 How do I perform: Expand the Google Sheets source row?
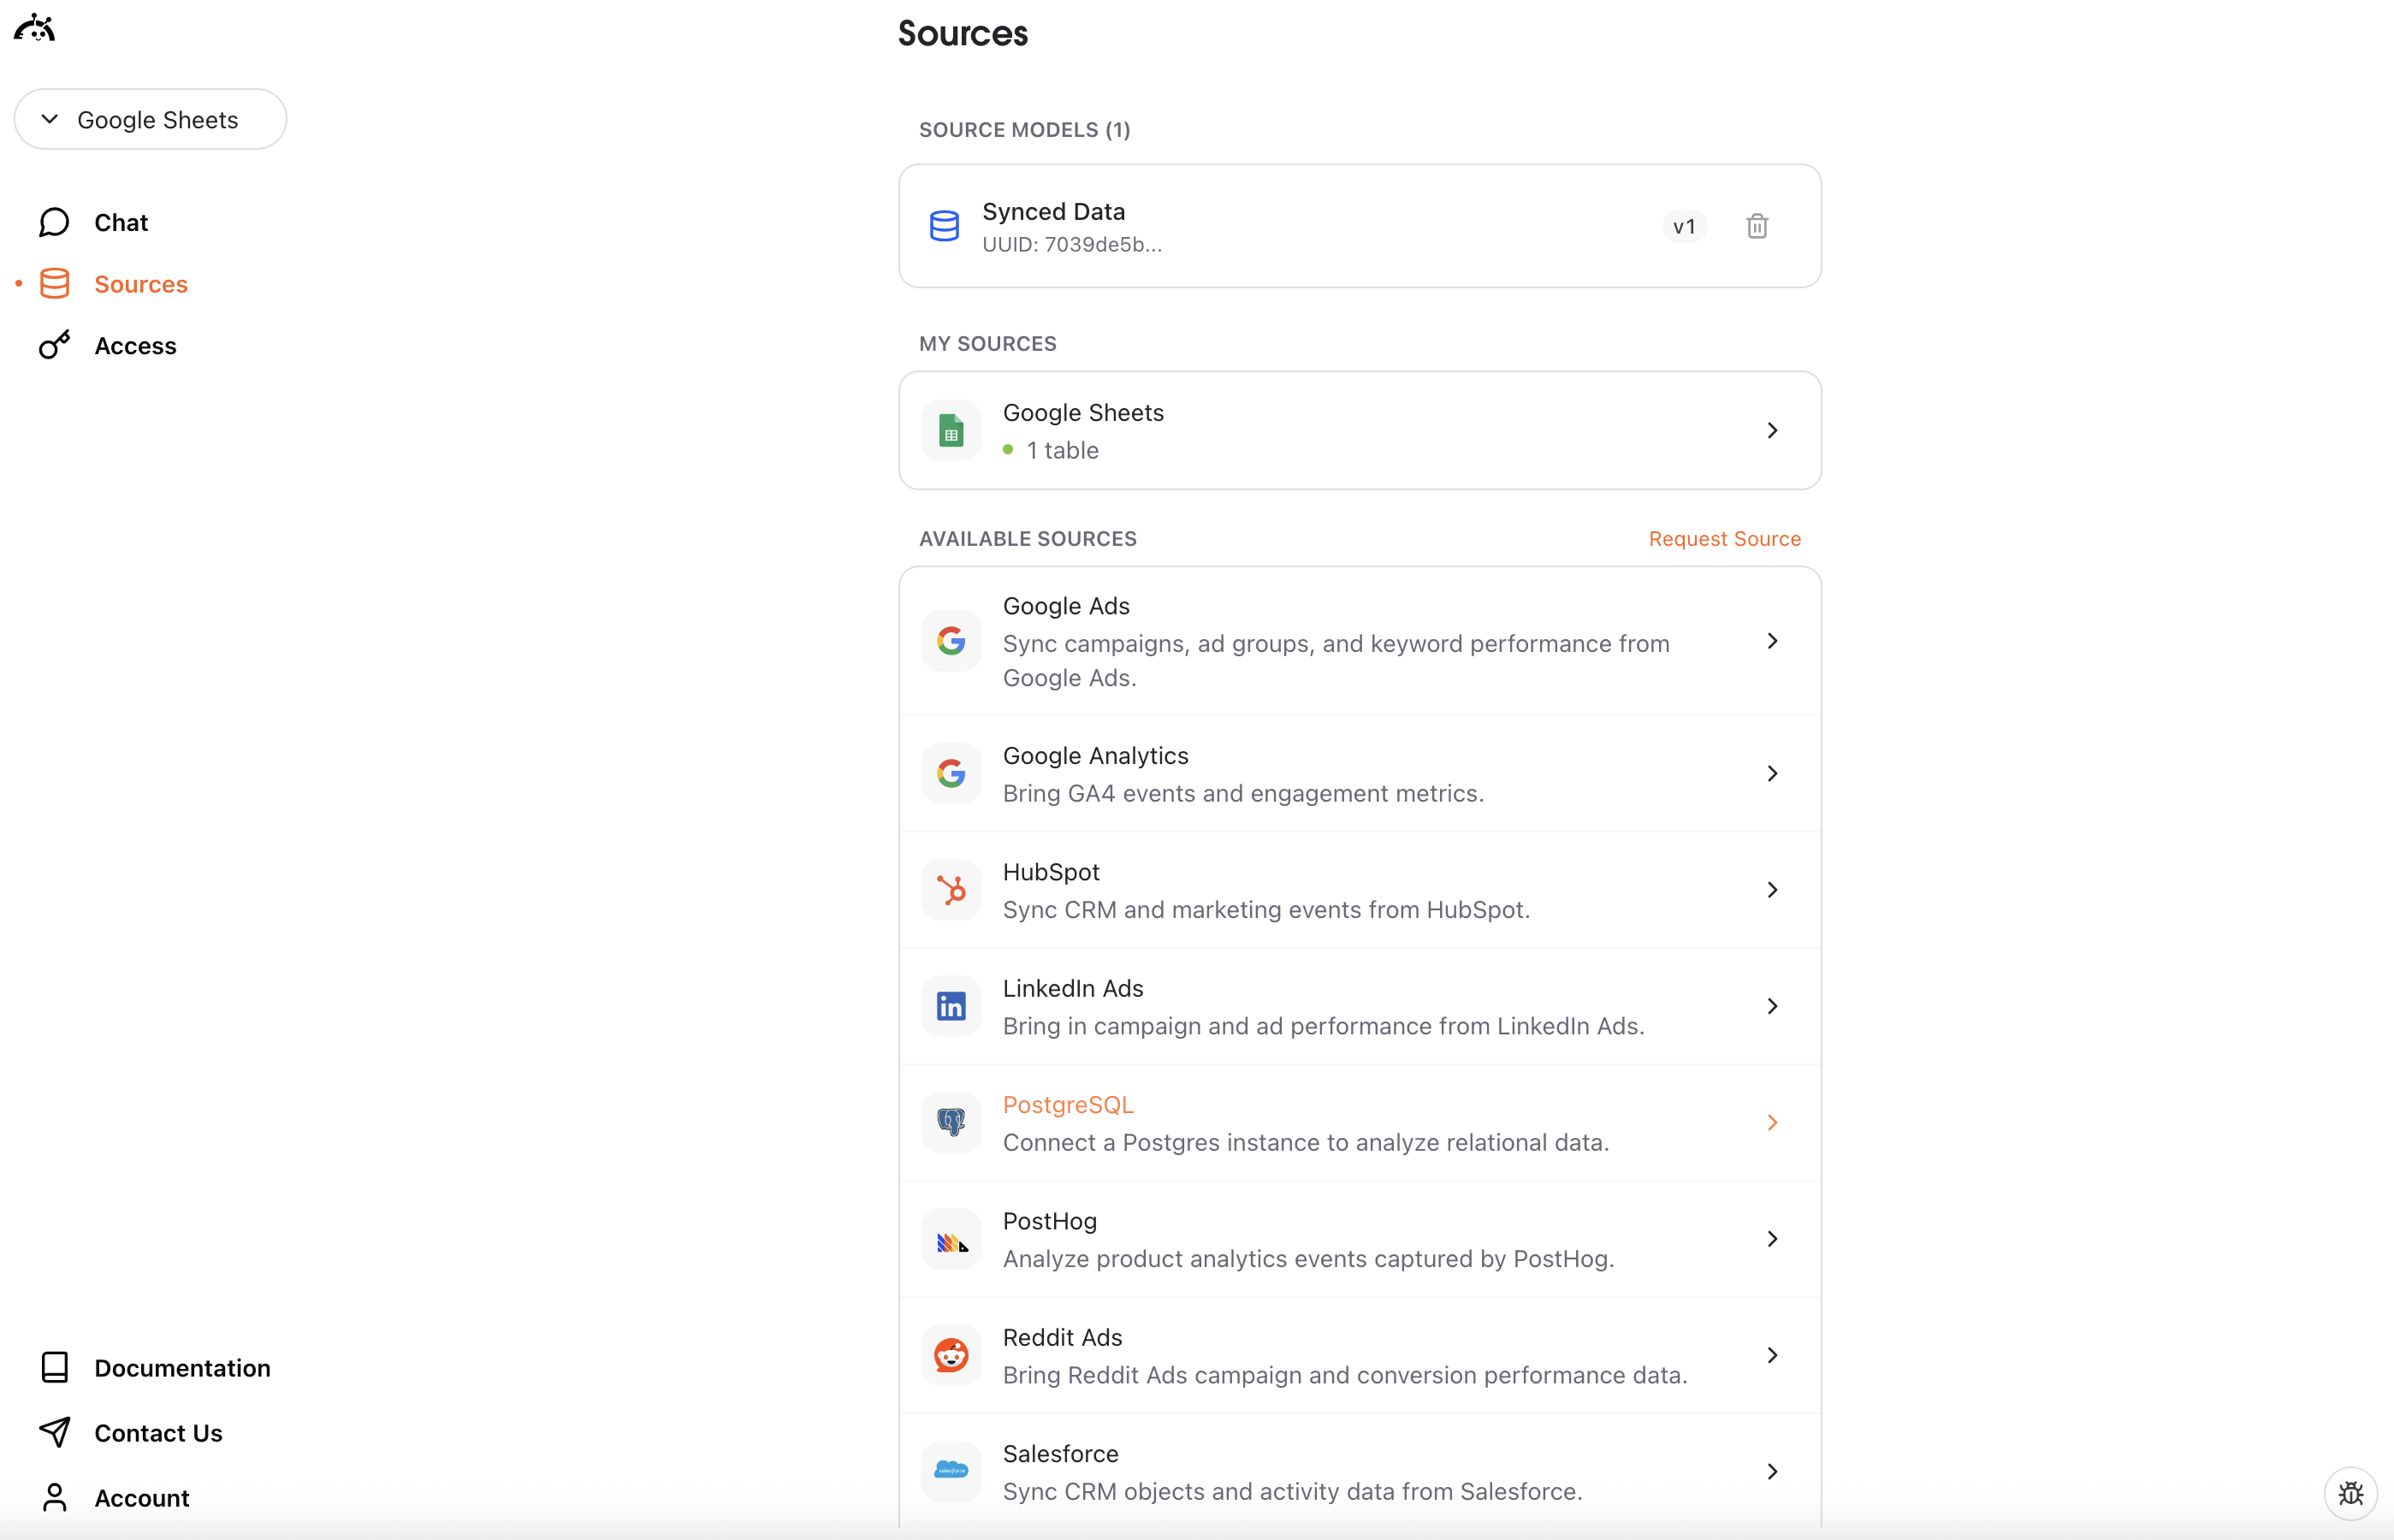click(1772, 429)
